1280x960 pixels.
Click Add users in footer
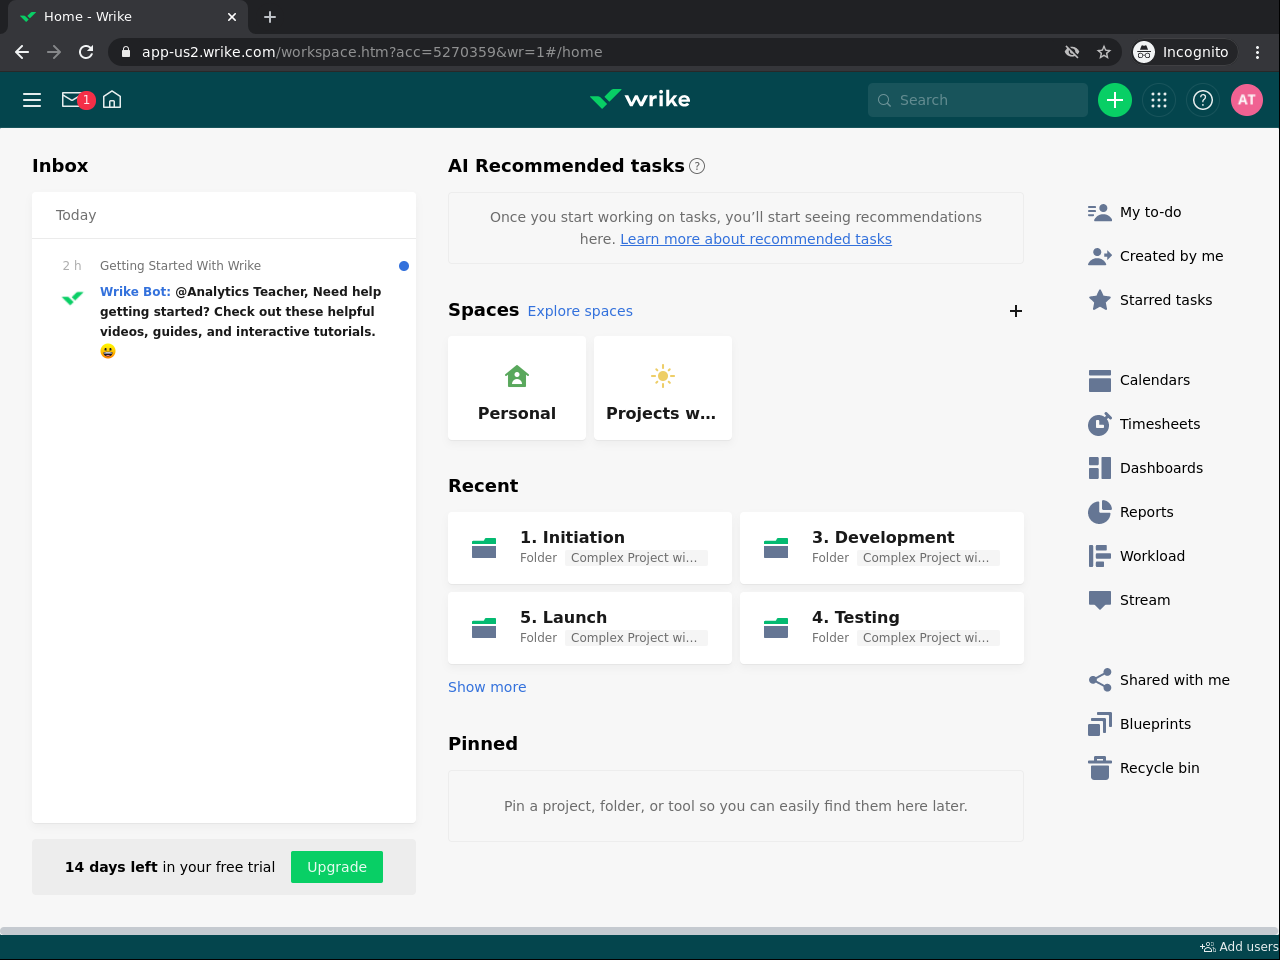click(x=1239, y=947)
